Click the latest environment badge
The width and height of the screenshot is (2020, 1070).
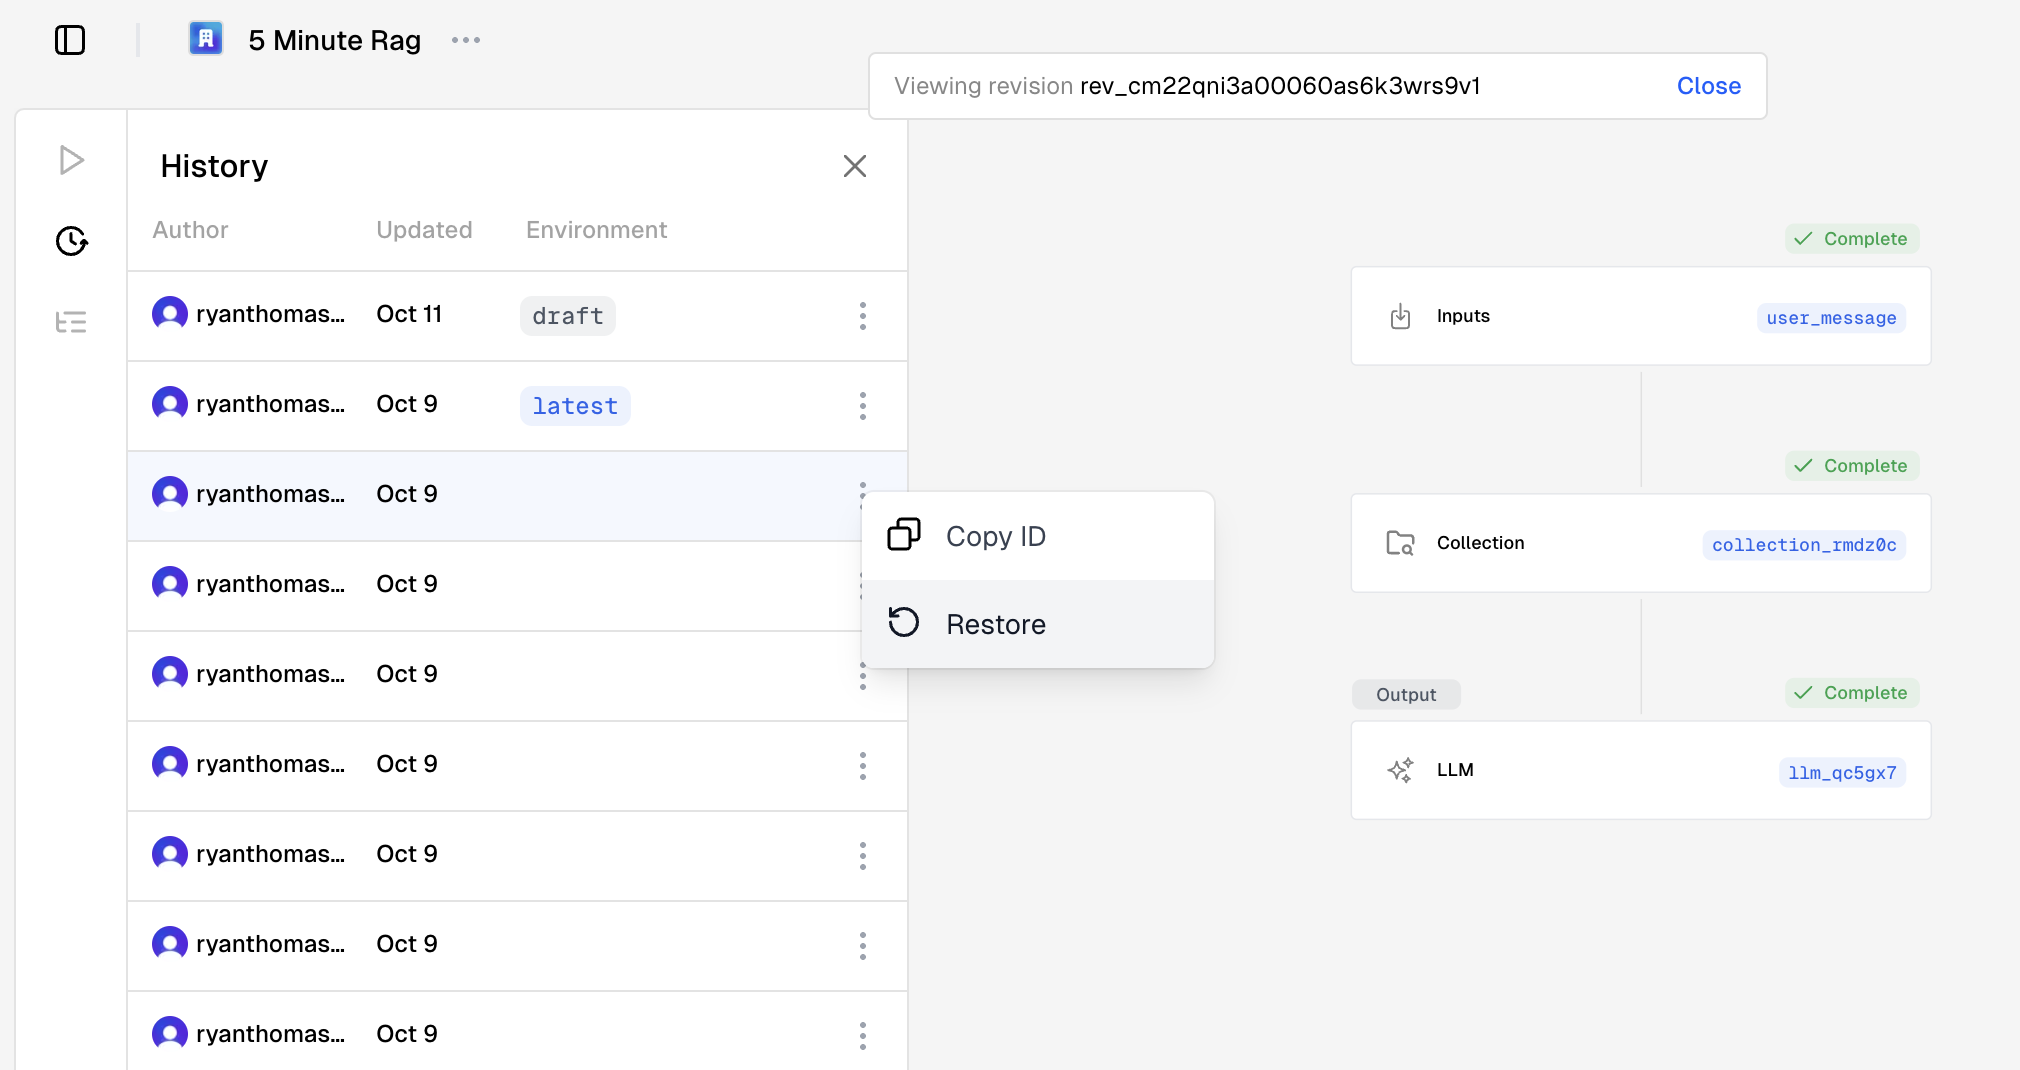pyautogui.click(x=575, y=406)
